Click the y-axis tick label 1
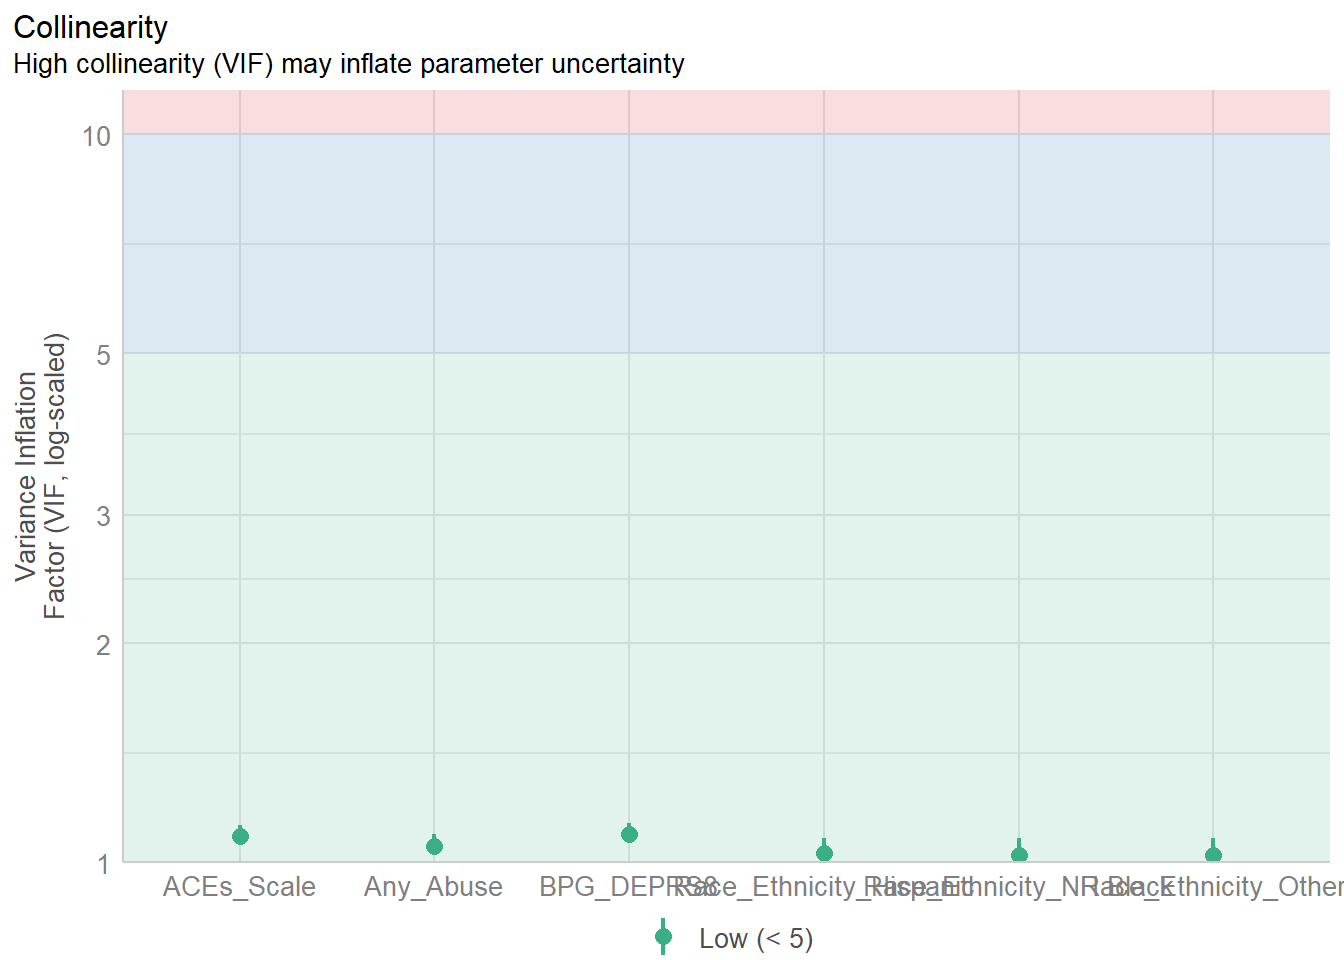This screenshot has width=1344, height=960. tap(103, 864)
